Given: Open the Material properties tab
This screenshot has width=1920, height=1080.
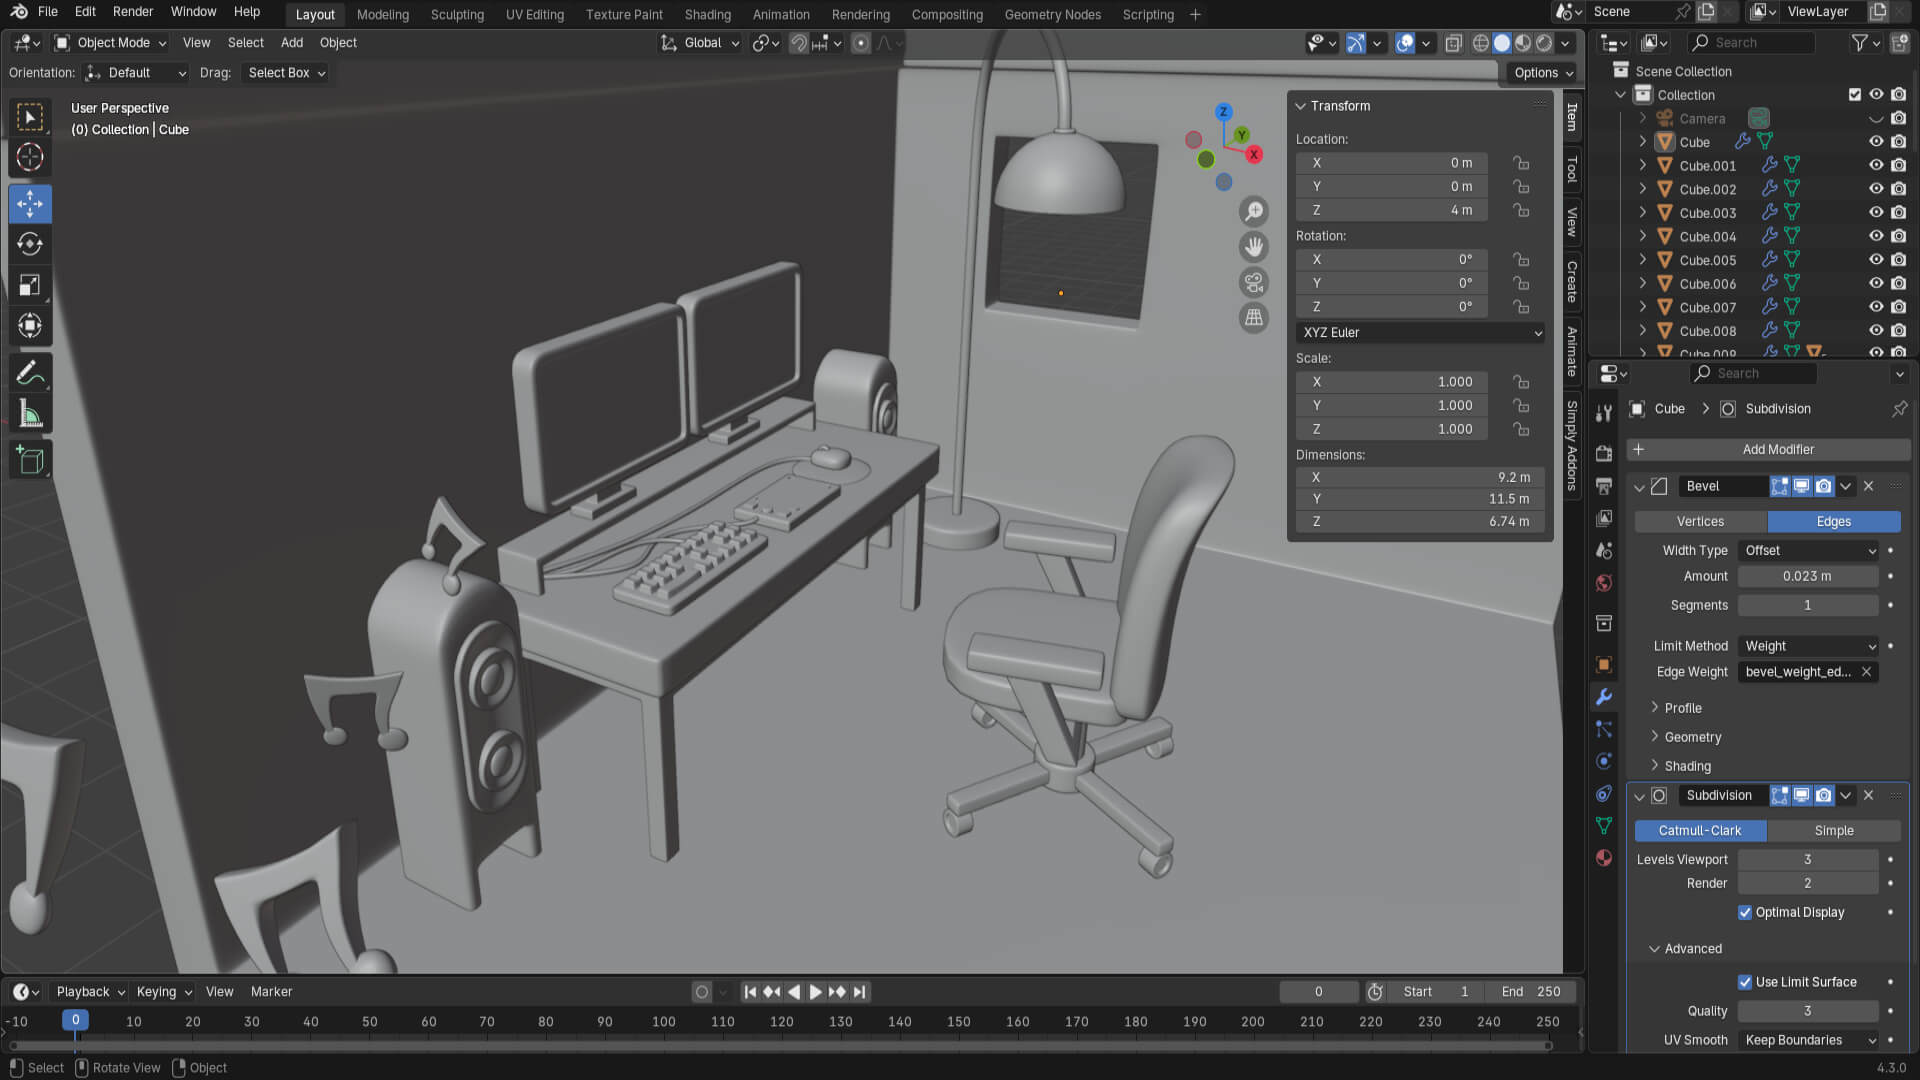Looking at the screenshot, I should pyautogui.click(x=1604, y=858).
